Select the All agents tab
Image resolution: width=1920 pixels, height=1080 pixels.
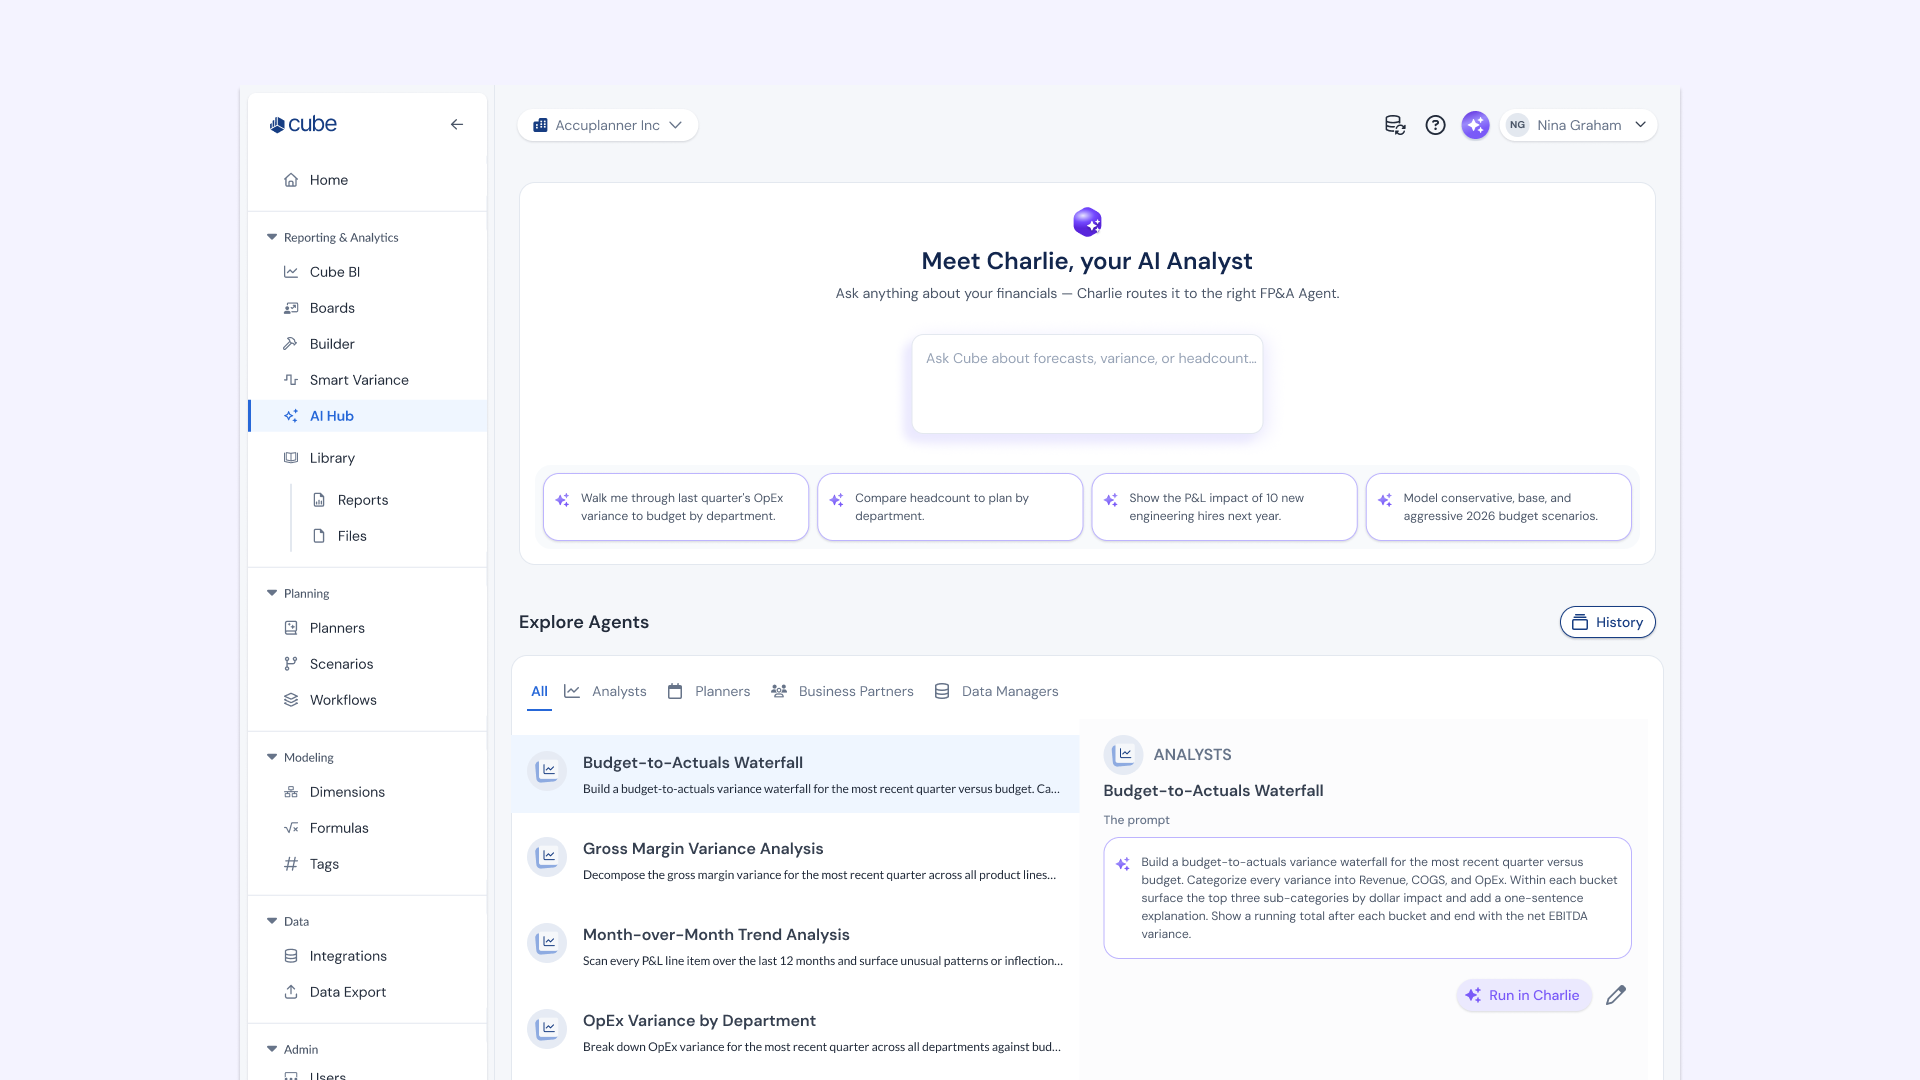[539, 692]
